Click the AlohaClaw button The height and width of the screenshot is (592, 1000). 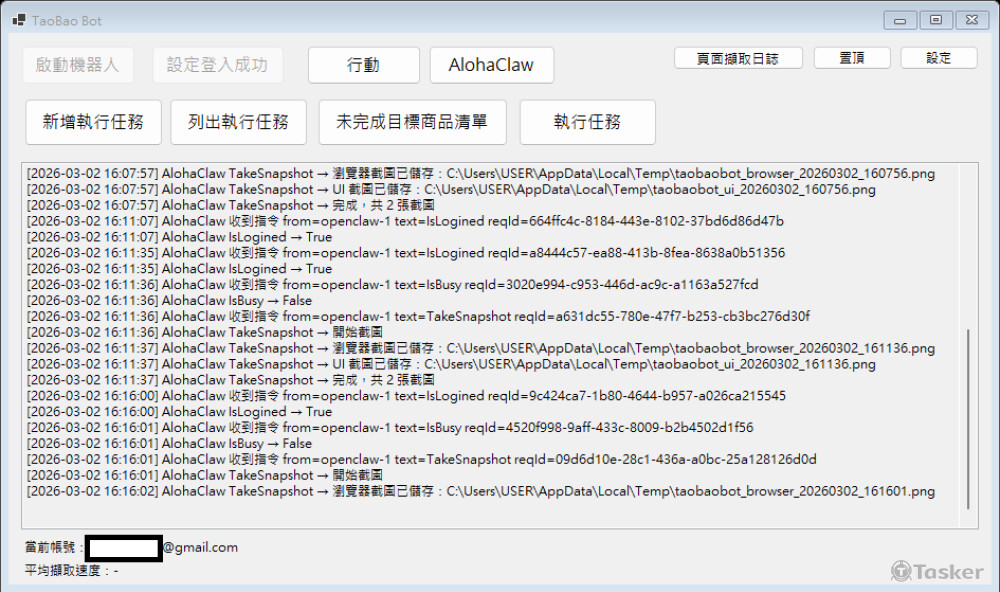[x=492, y=65]
